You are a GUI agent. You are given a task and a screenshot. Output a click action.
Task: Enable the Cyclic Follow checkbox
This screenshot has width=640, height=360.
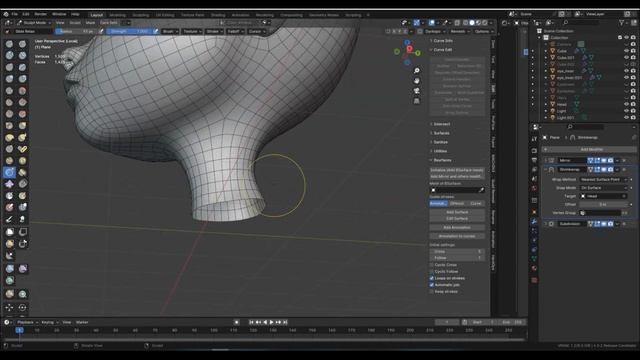(x=431, y=271)
